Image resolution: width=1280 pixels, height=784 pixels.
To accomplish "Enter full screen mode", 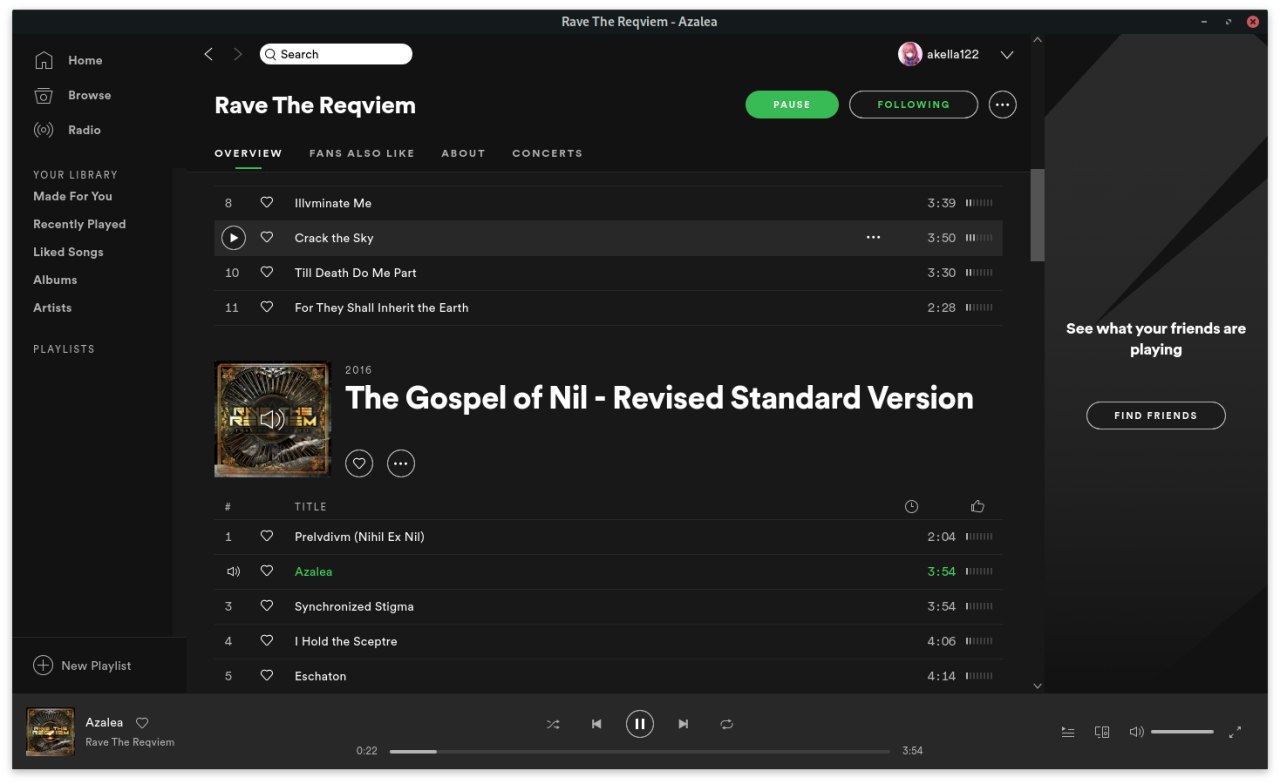I will coord(1235,732).
